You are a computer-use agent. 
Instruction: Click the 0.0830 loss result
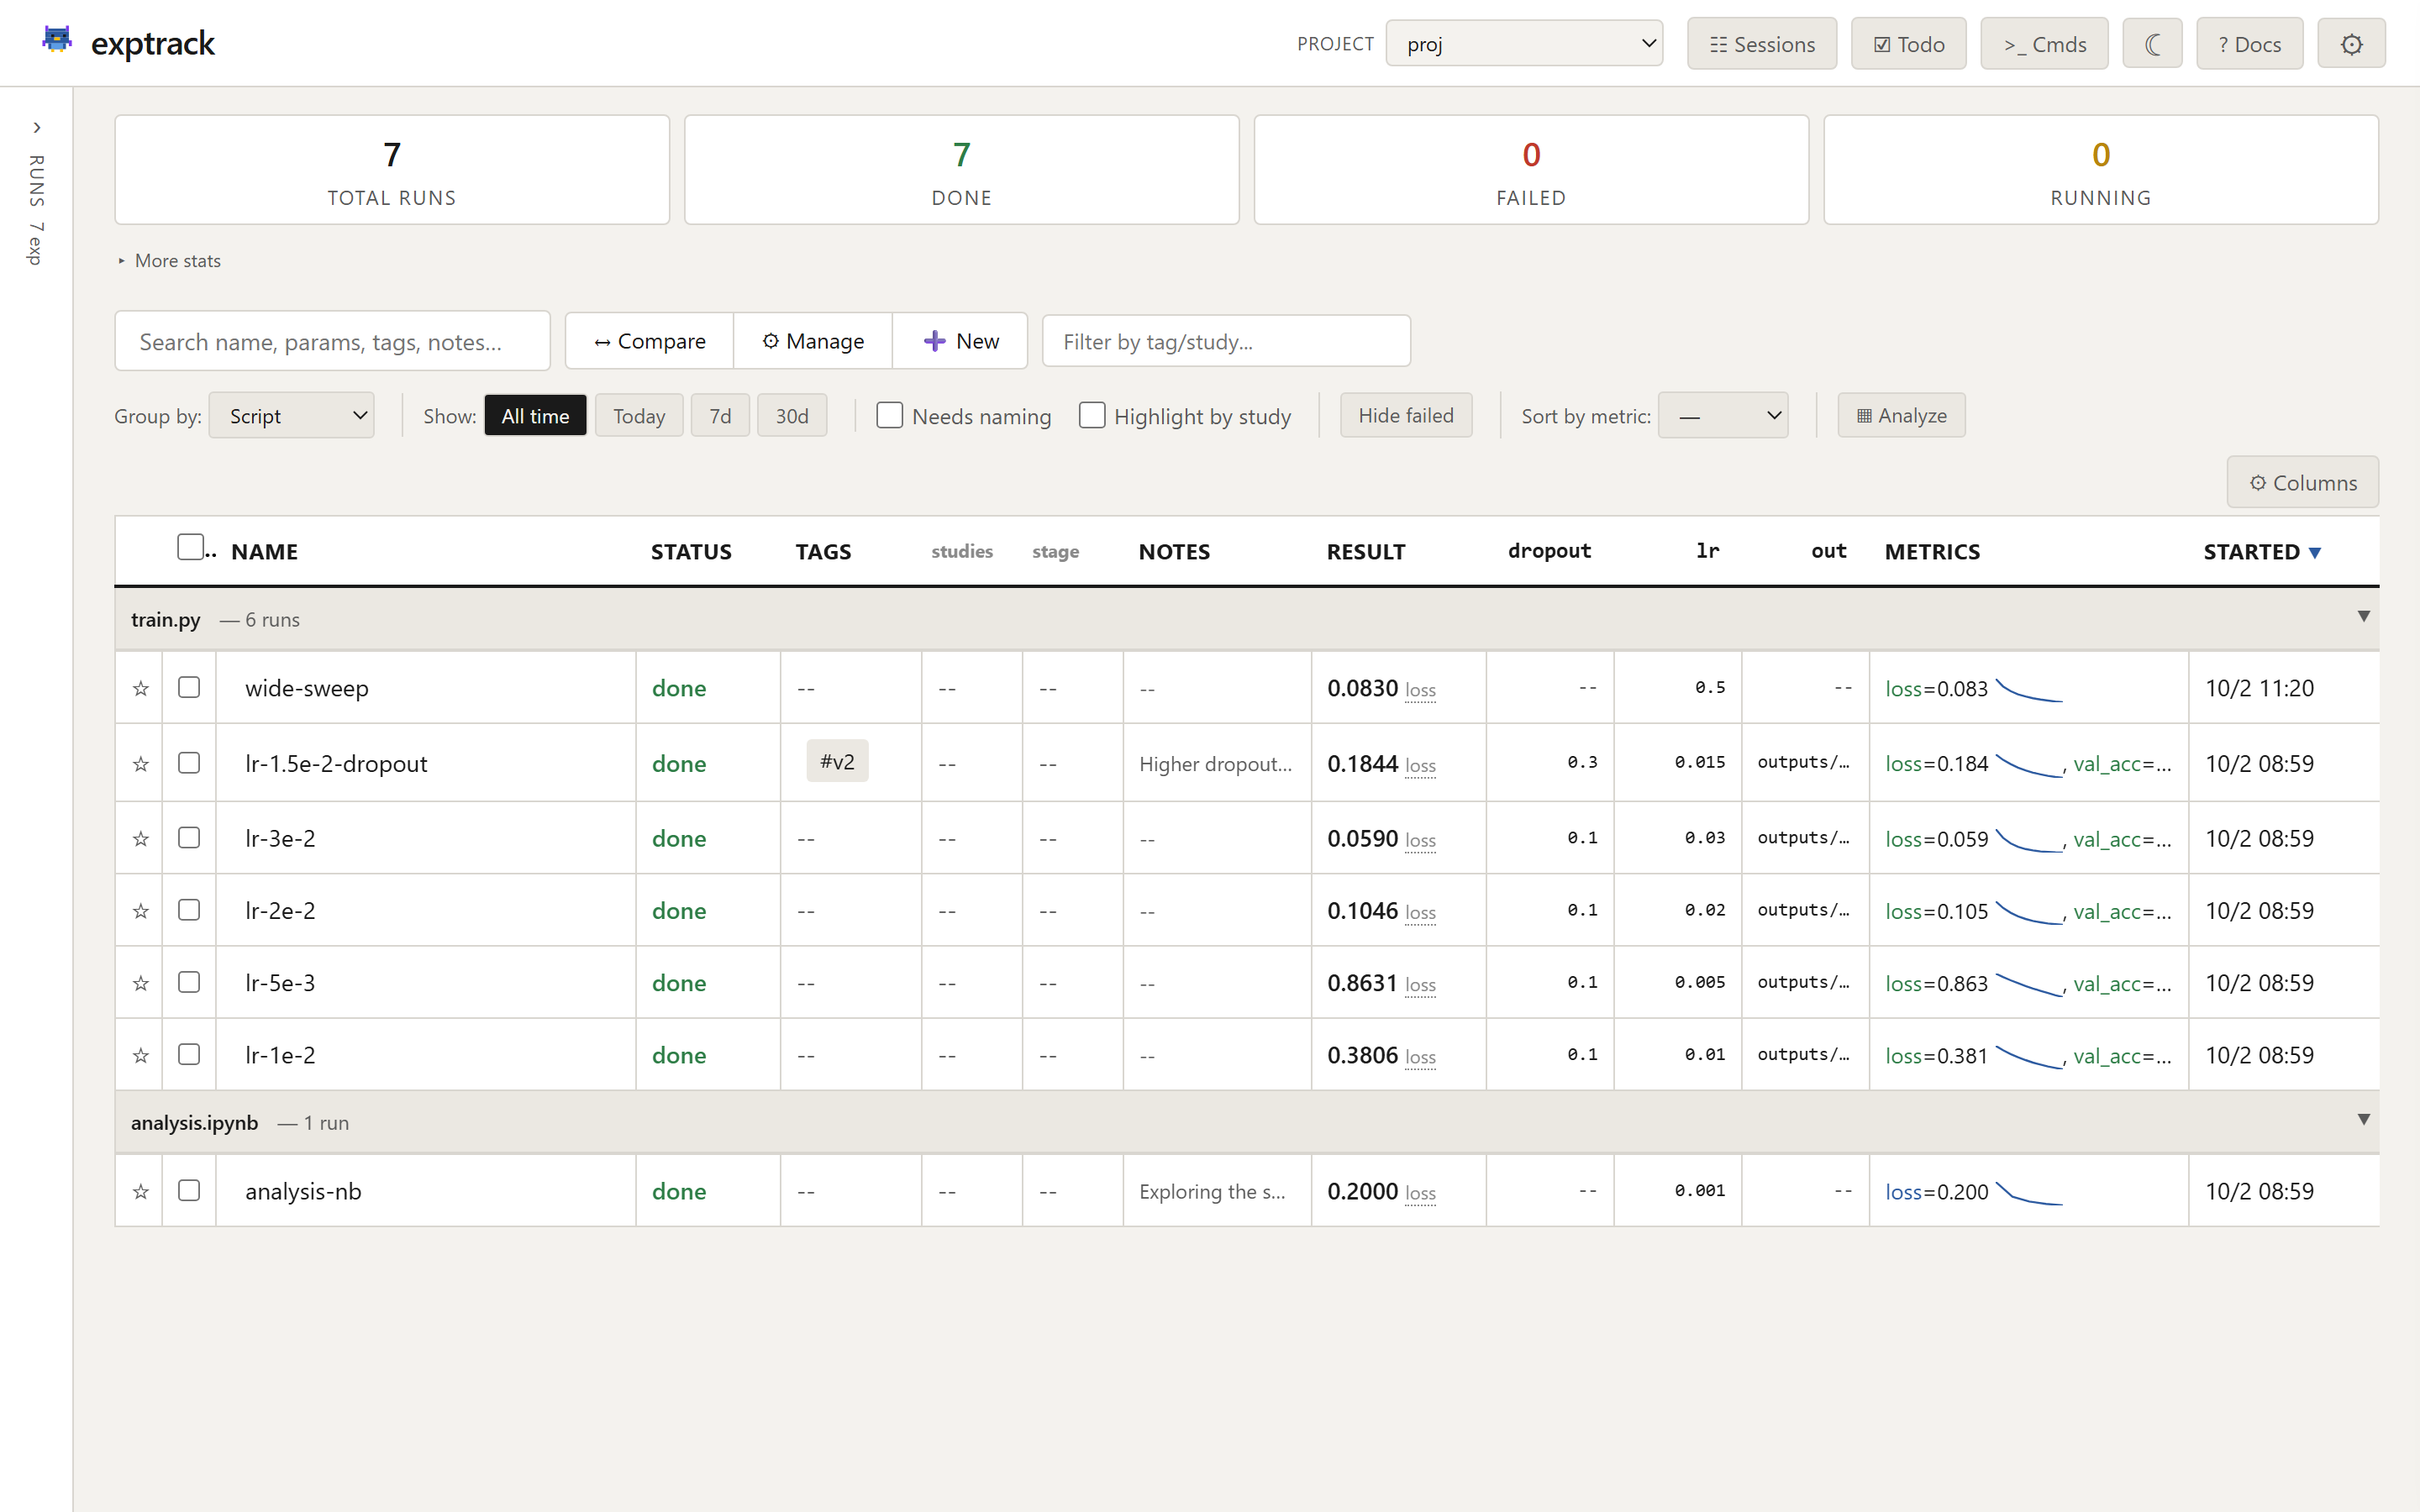click(x=1381, y=688)
